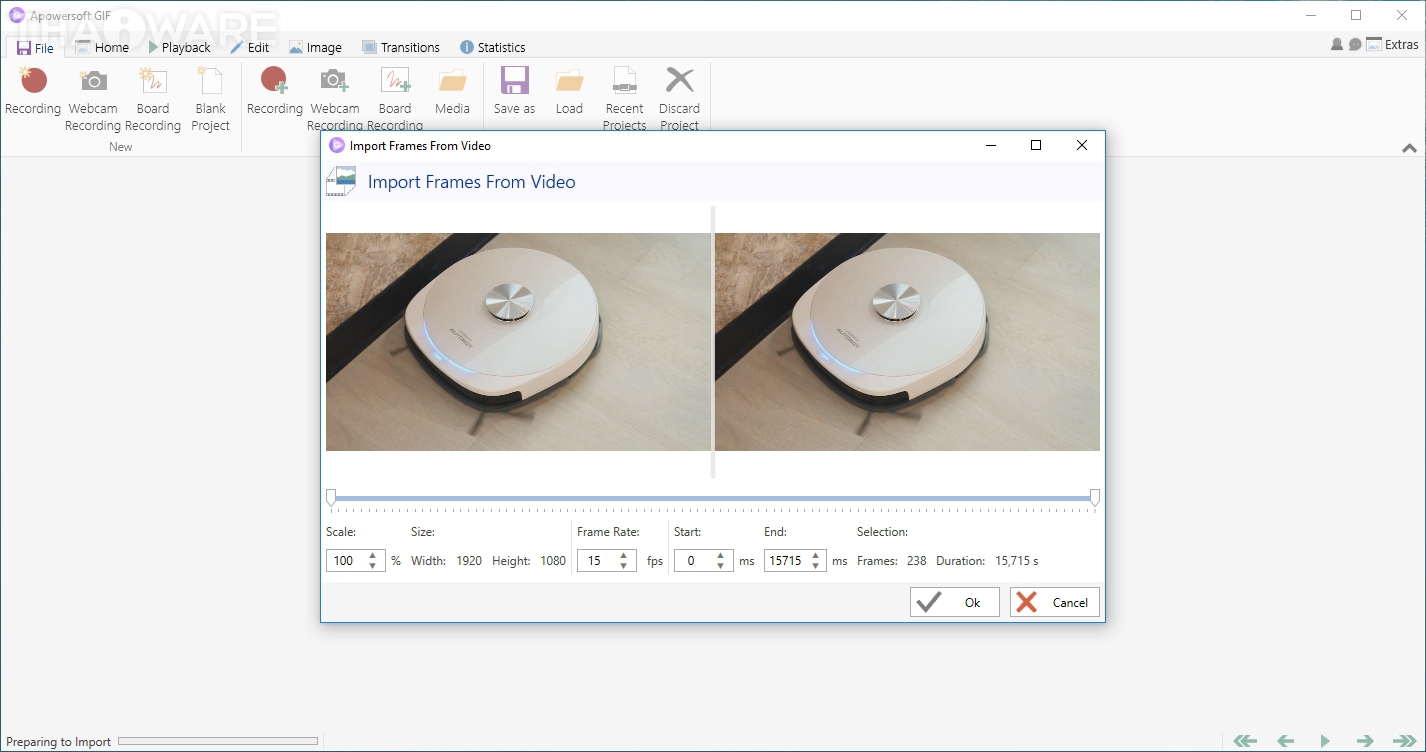Jump to the last frame
The image size is (1426, 752).
[x=1404, y=741]
